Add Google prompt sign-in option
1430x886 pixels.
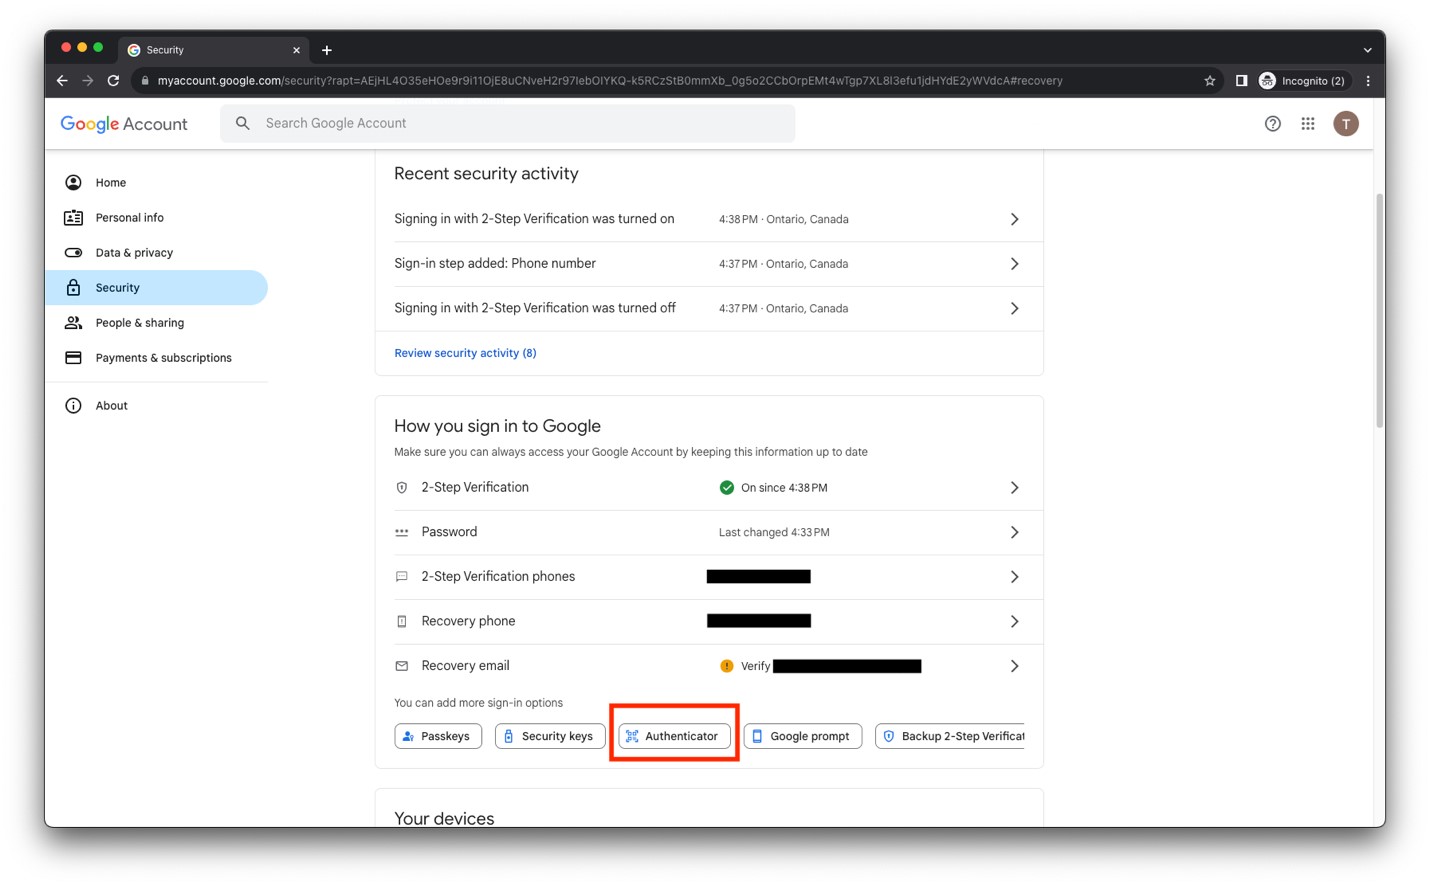[803, 736]
